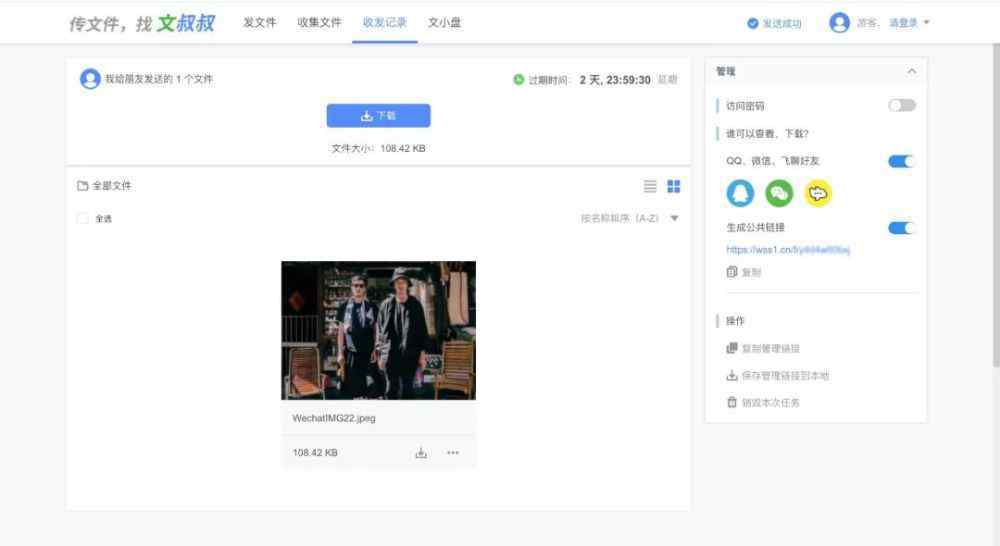Toggle the 生成公共链接 switch

pos(902,228)
